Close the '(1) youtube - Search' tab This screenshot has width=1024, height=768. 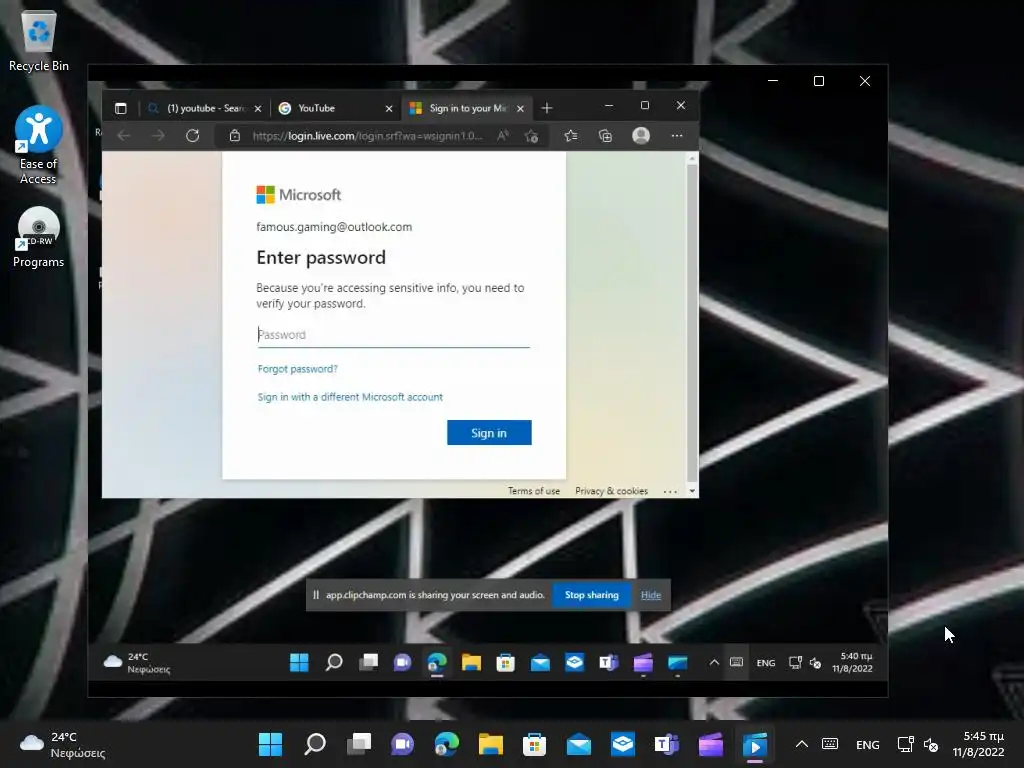[x=258, y=108]
